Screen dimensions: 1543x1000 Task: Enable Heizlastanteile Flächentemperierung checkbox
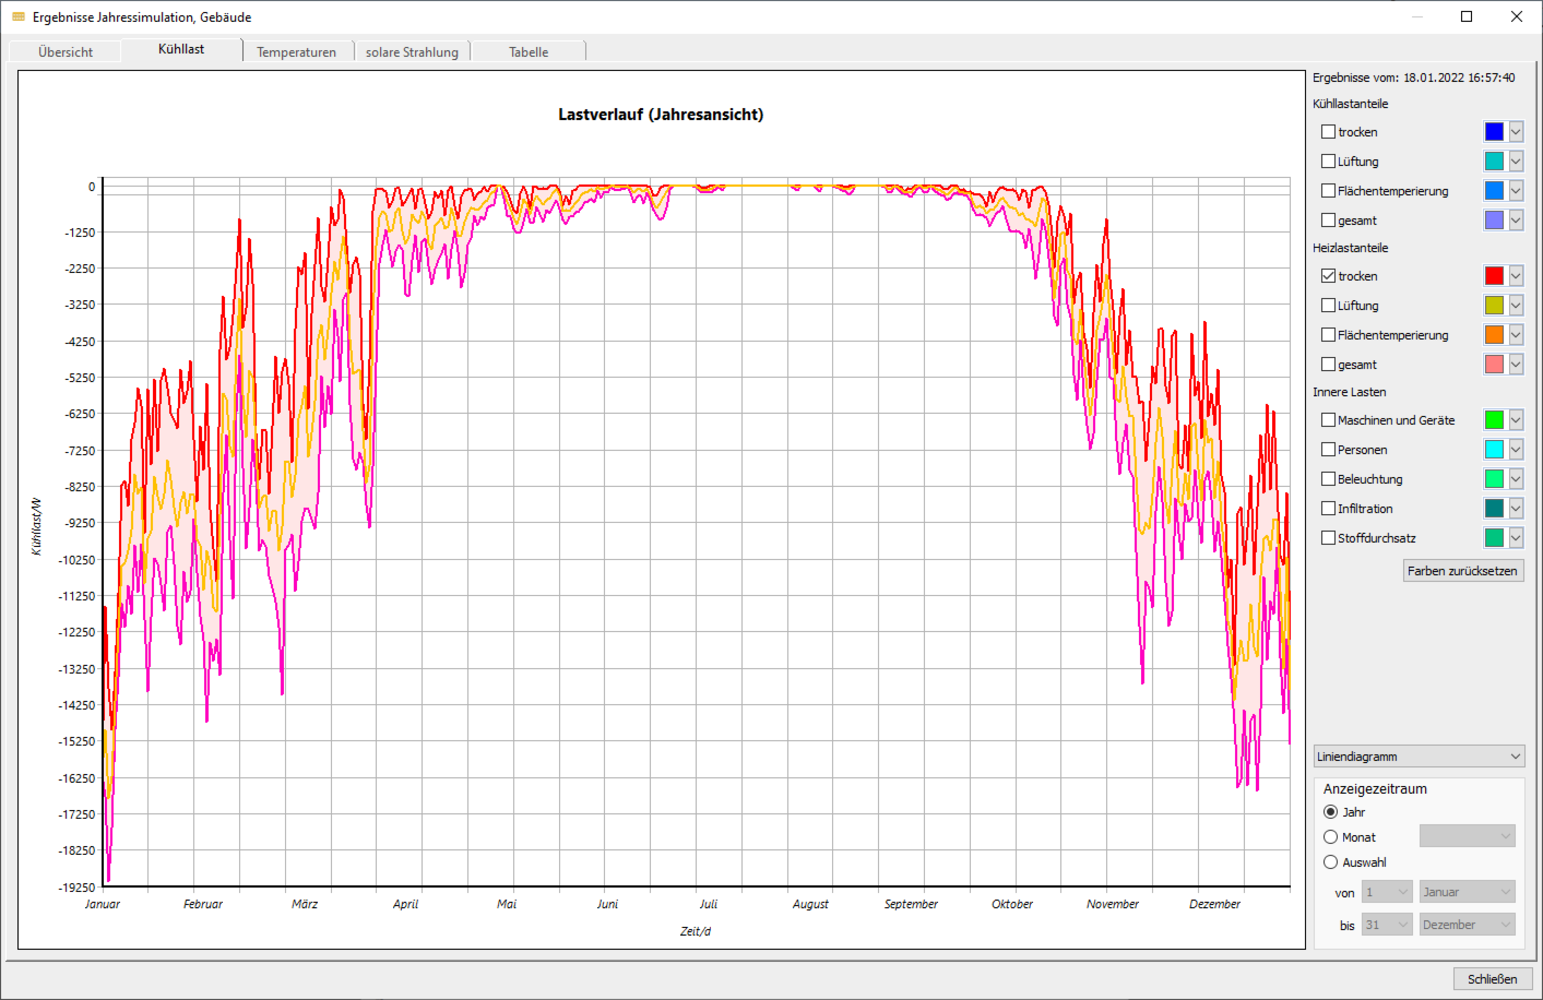pos(1328,335)
